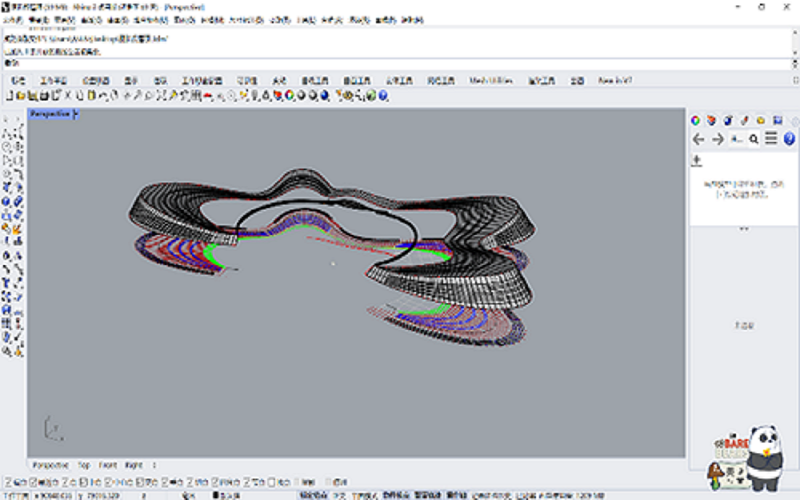Open the Properties rainbow panel icon
800x500 pixels.
[x=695, y=120]
